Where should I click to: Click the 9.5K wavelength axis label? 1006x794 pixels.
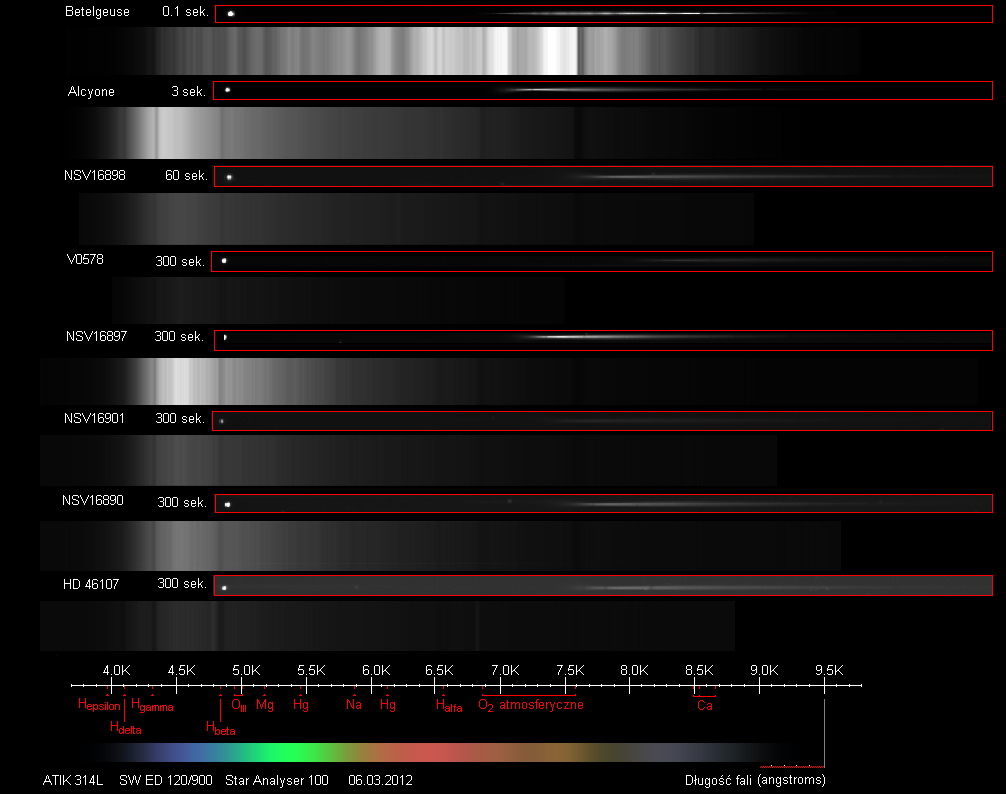[x=829, y=669]
